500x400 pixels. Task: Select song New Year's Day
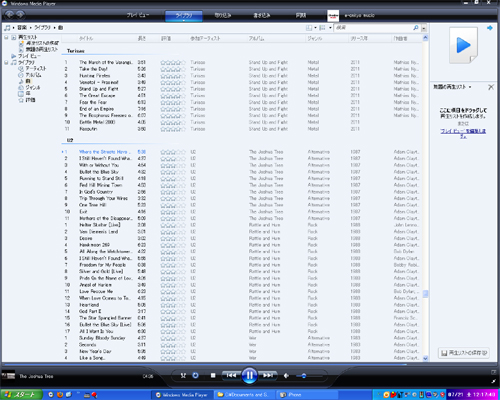click(95, 351)
